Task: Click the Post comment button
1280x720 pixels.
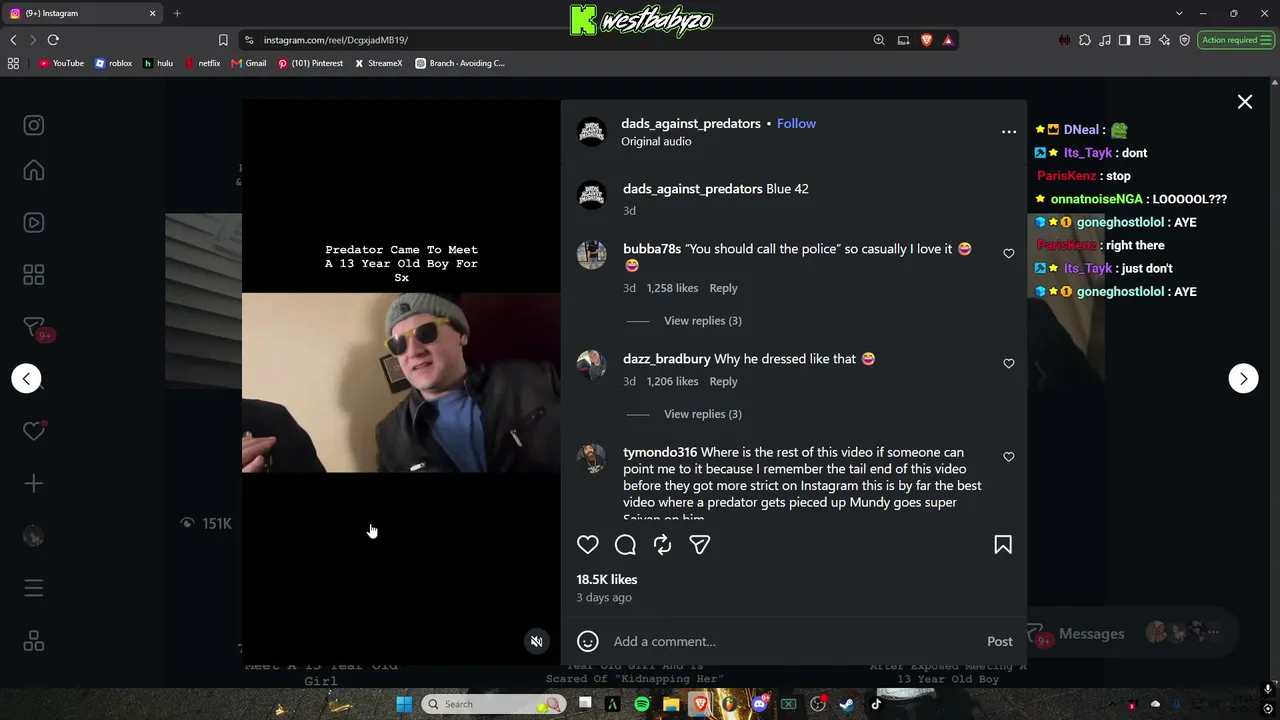Action: point(1000,642)
